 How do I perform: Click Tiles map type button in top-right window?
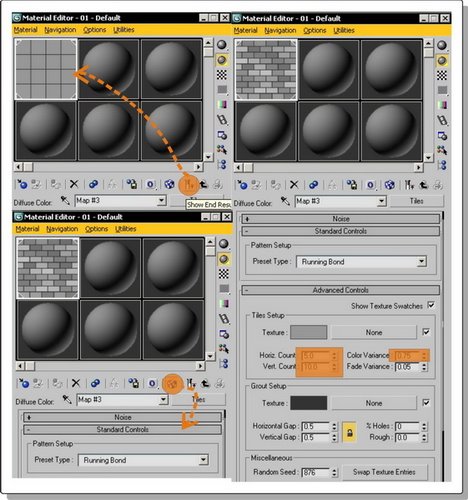[416, 201]
